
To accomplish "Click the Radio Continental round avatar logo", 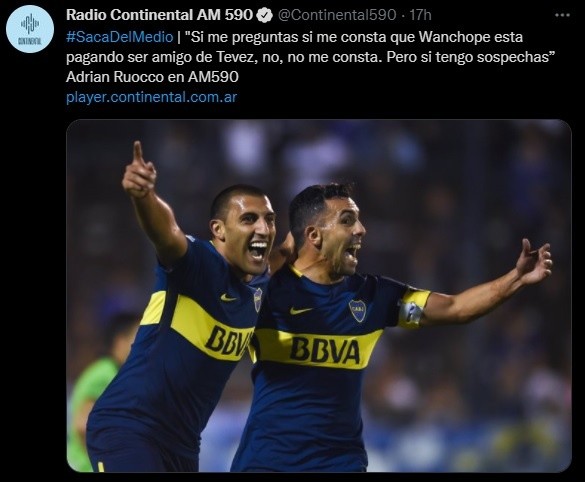I will click(30, 29).
